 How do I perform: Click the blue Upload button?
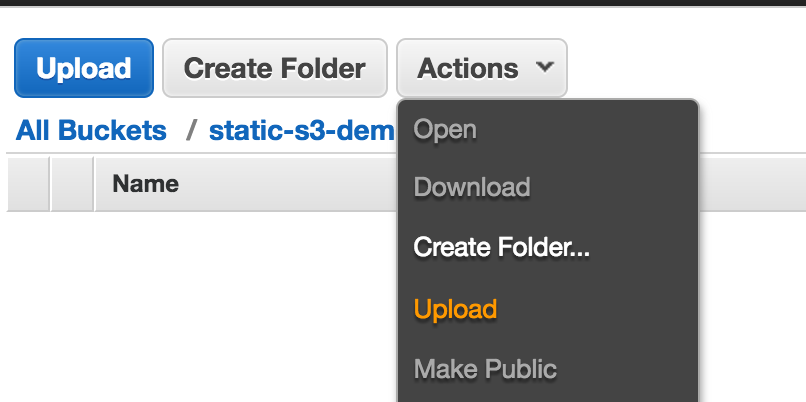tap(84, 68)
